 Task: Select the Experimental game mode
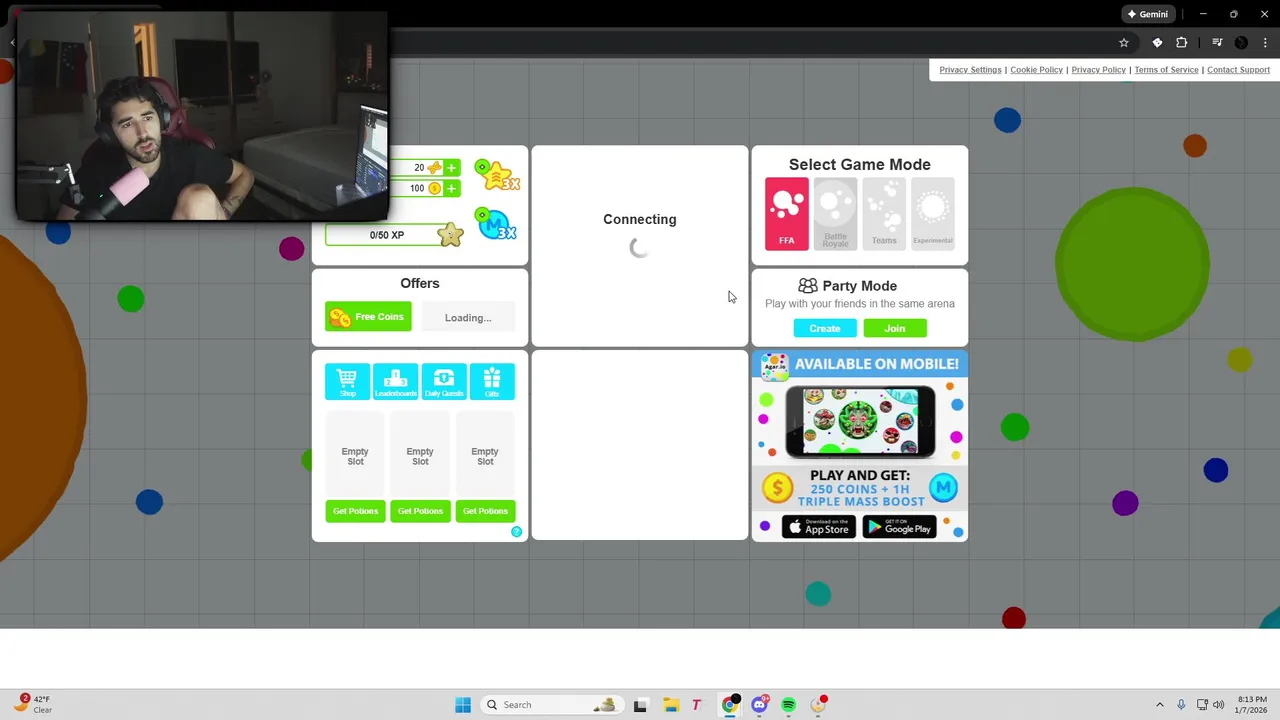[933, 213]
